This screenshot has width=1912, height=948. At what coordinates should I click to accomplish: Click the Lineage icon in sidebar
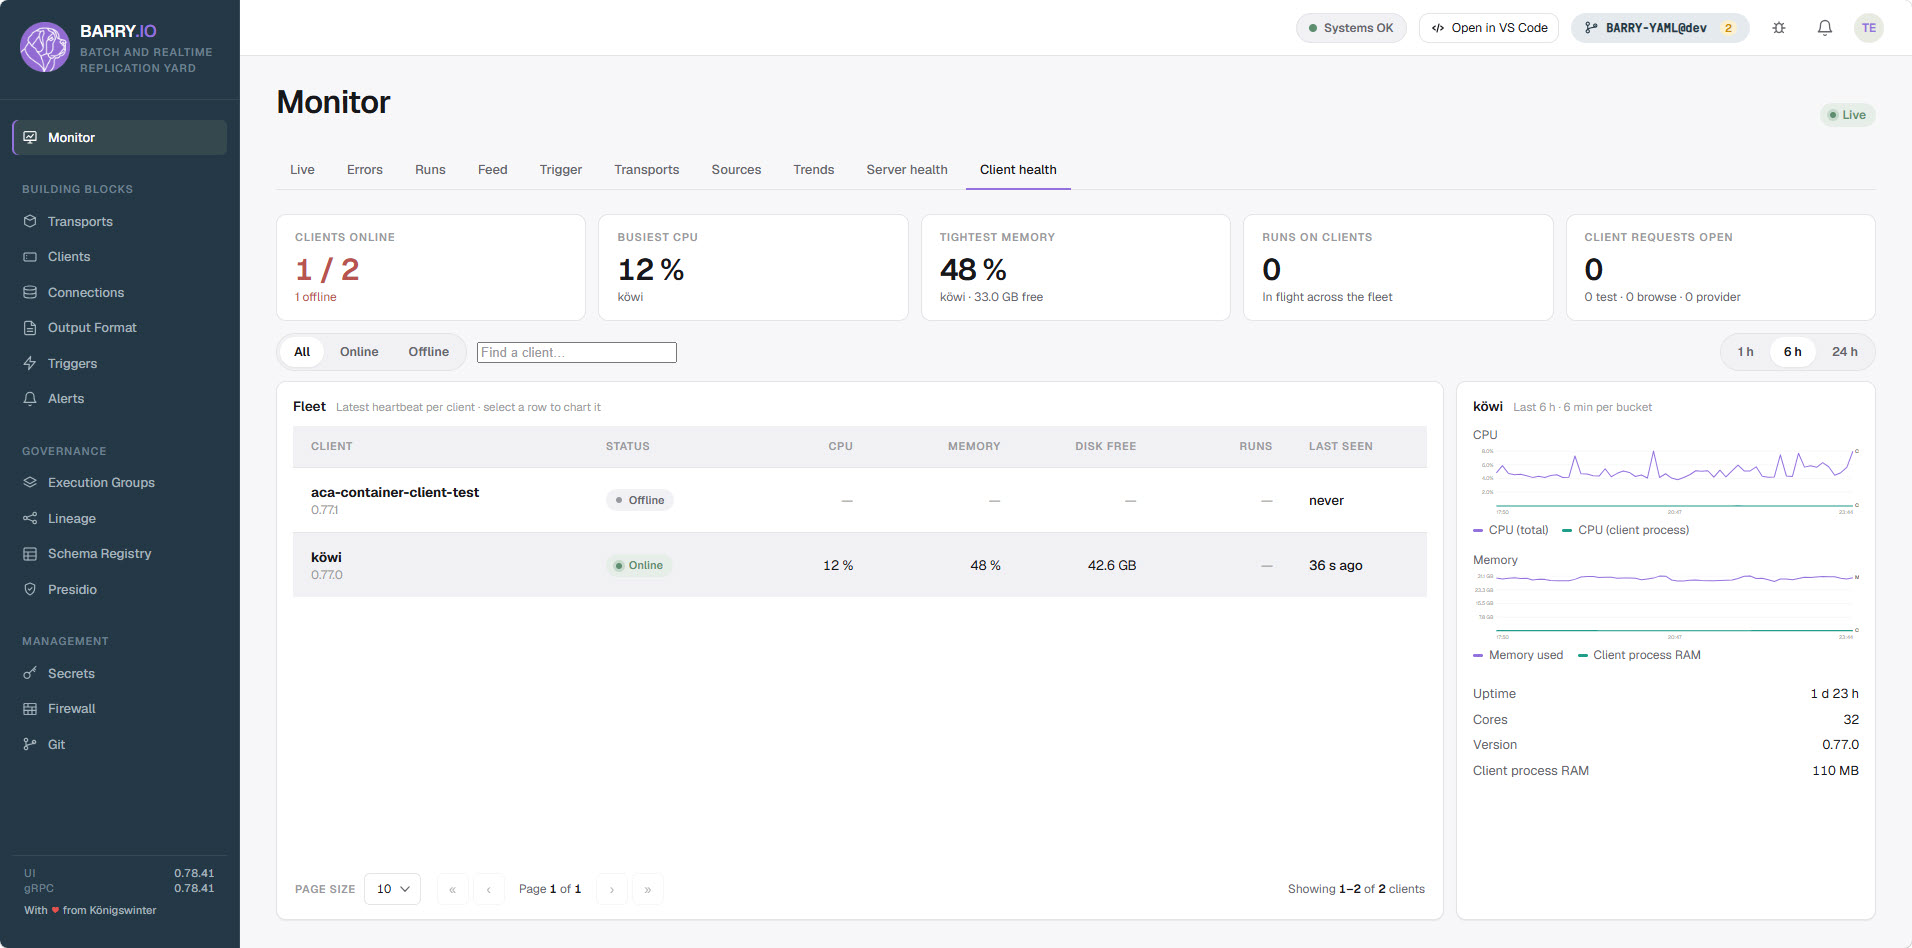click(30, 518)
